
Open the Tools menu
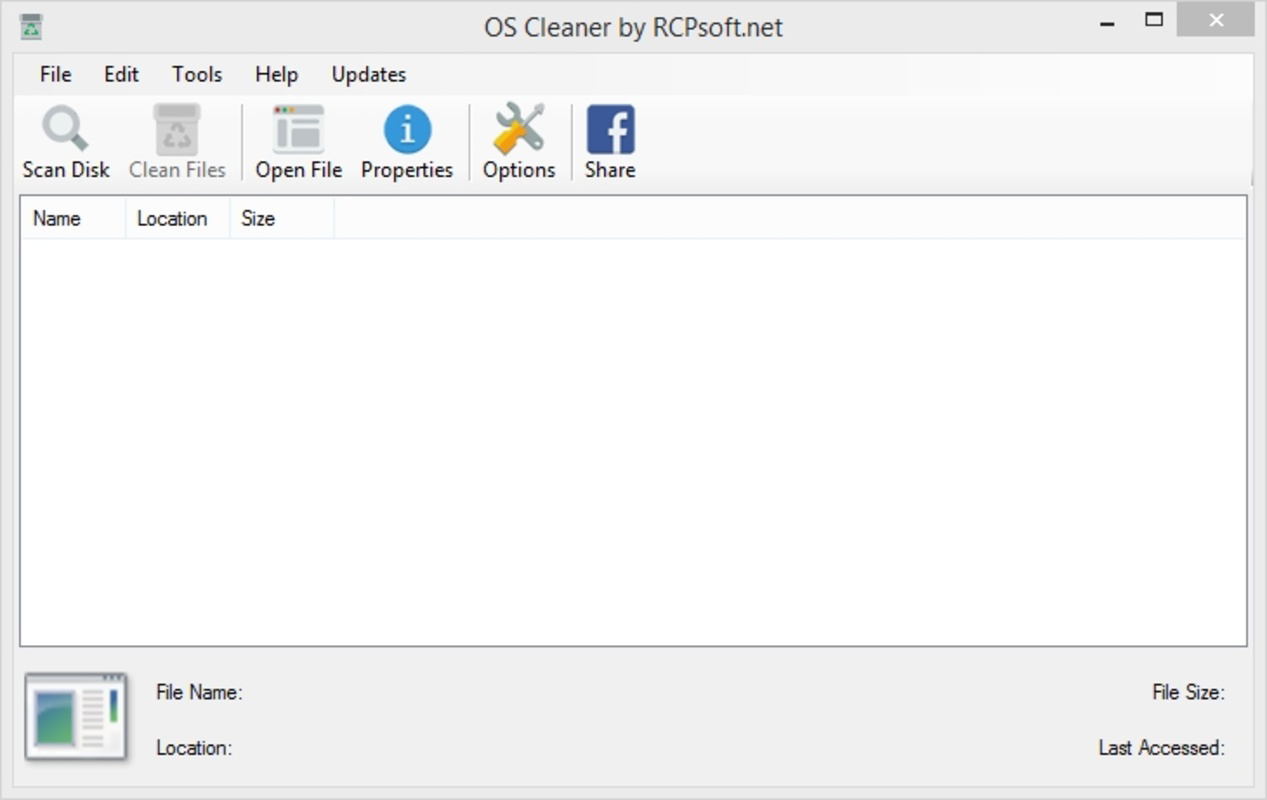pyautogui.click(x=197, y=74)
